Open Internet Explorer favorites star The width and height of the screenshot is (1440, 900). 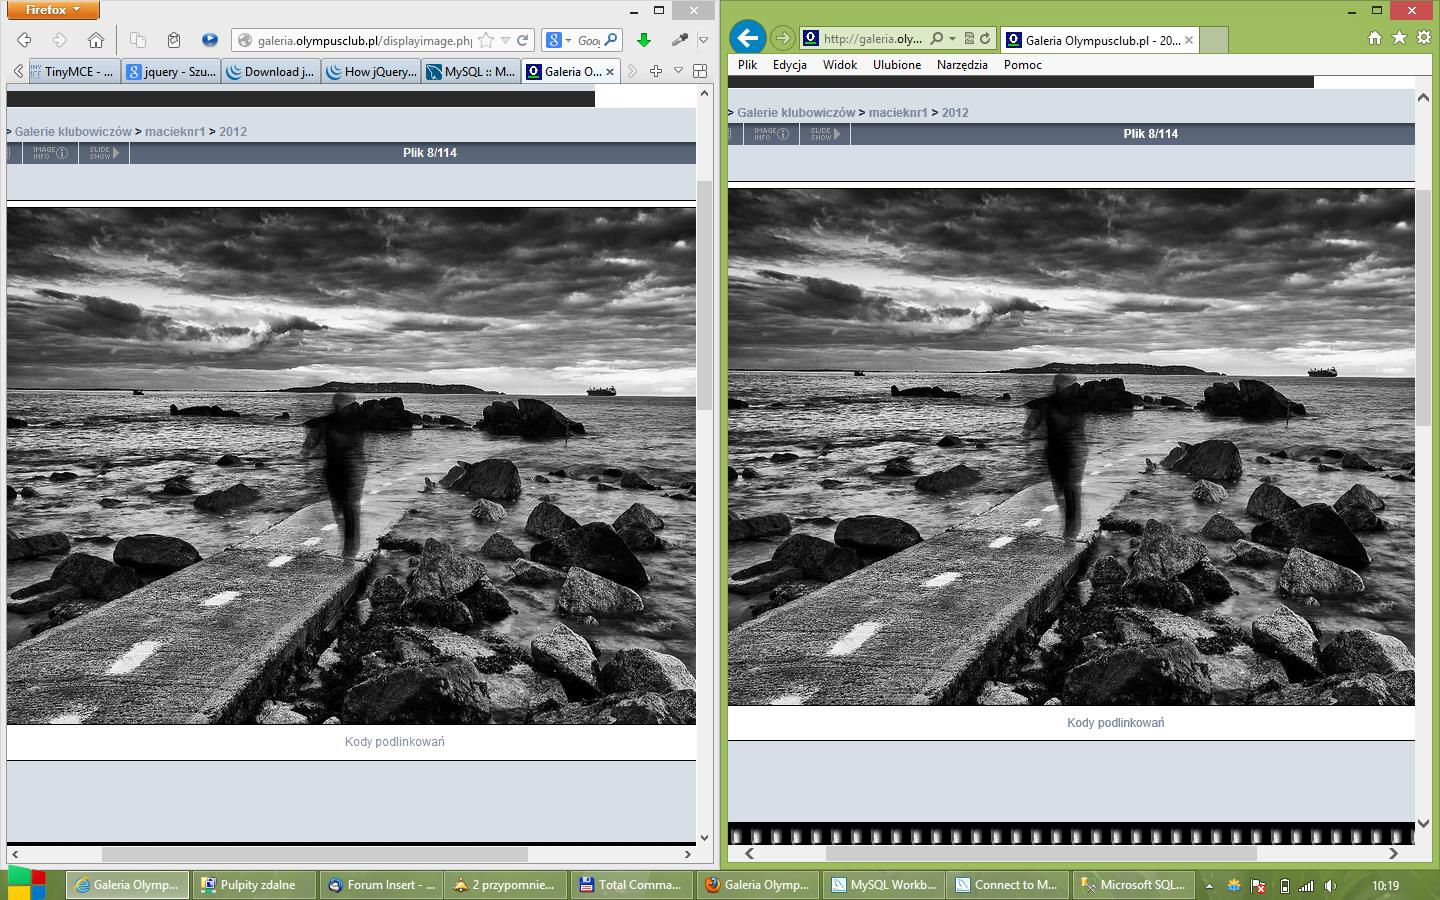point(1399,37)
